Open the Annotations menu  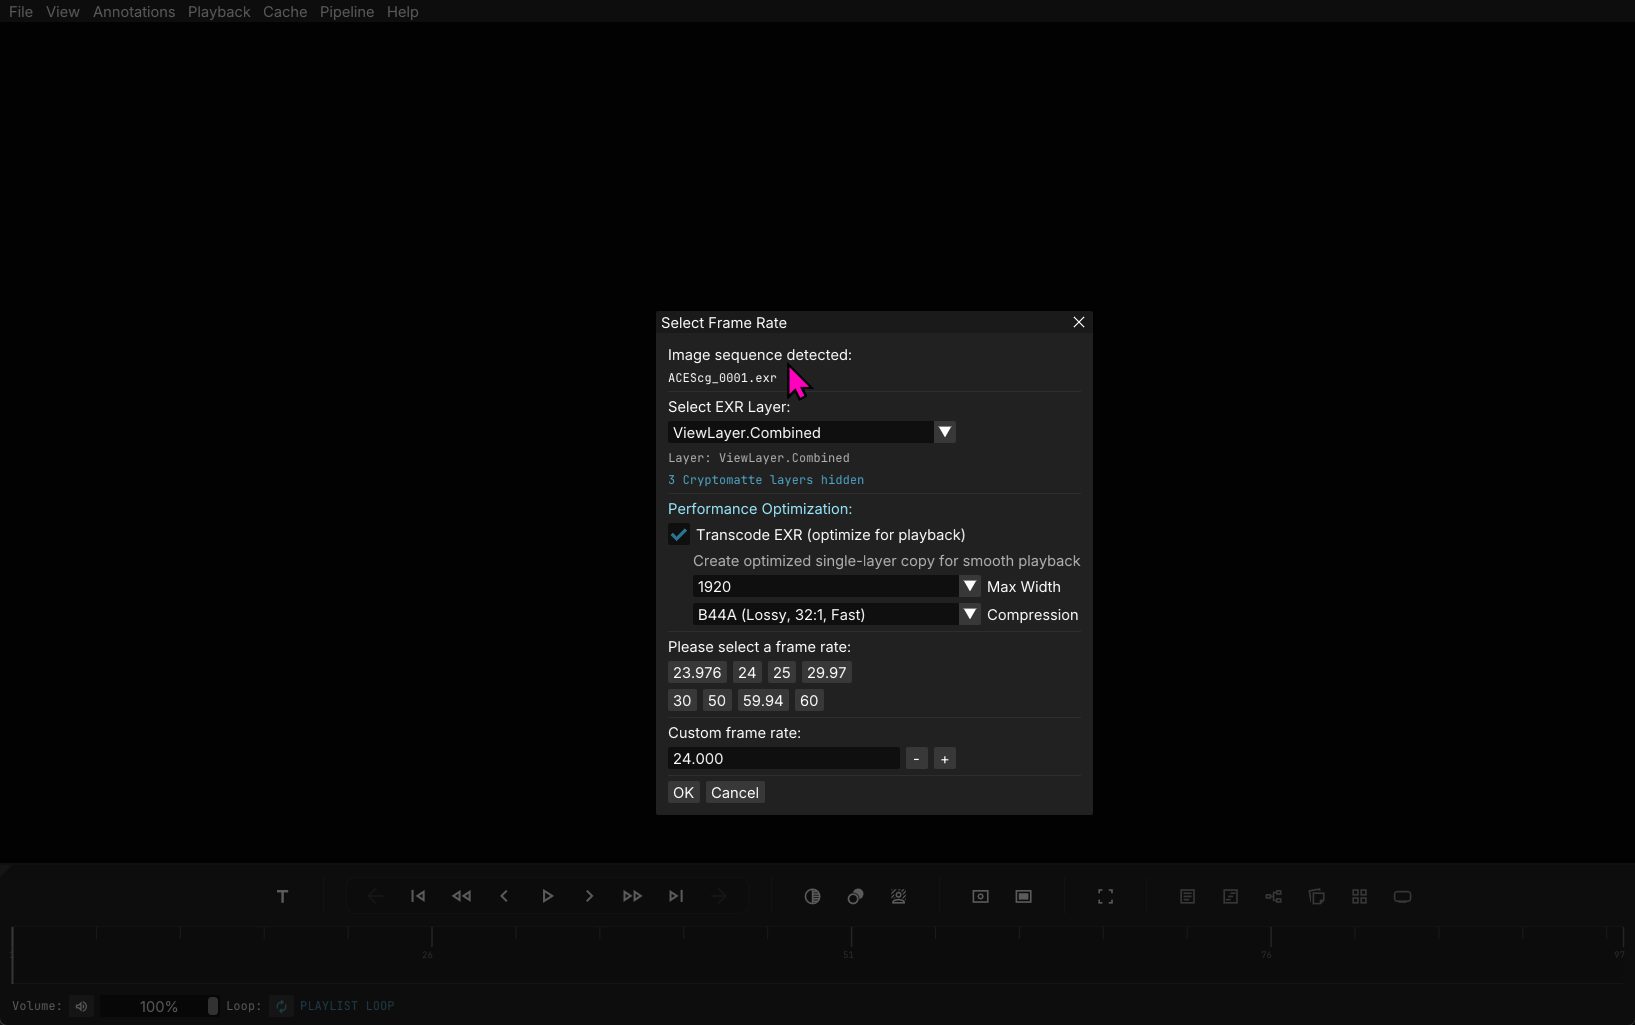pos(134,12)
